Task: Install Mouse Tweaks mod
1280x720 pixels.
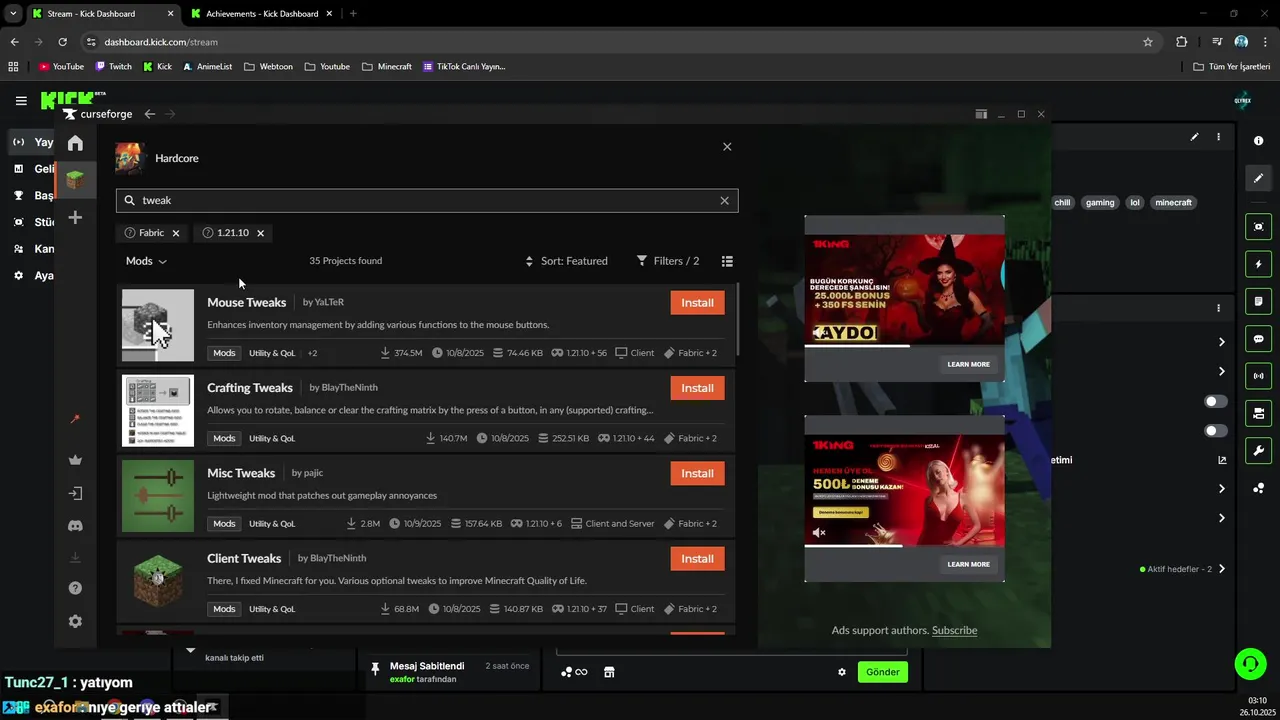Action: tap(697, 303)
